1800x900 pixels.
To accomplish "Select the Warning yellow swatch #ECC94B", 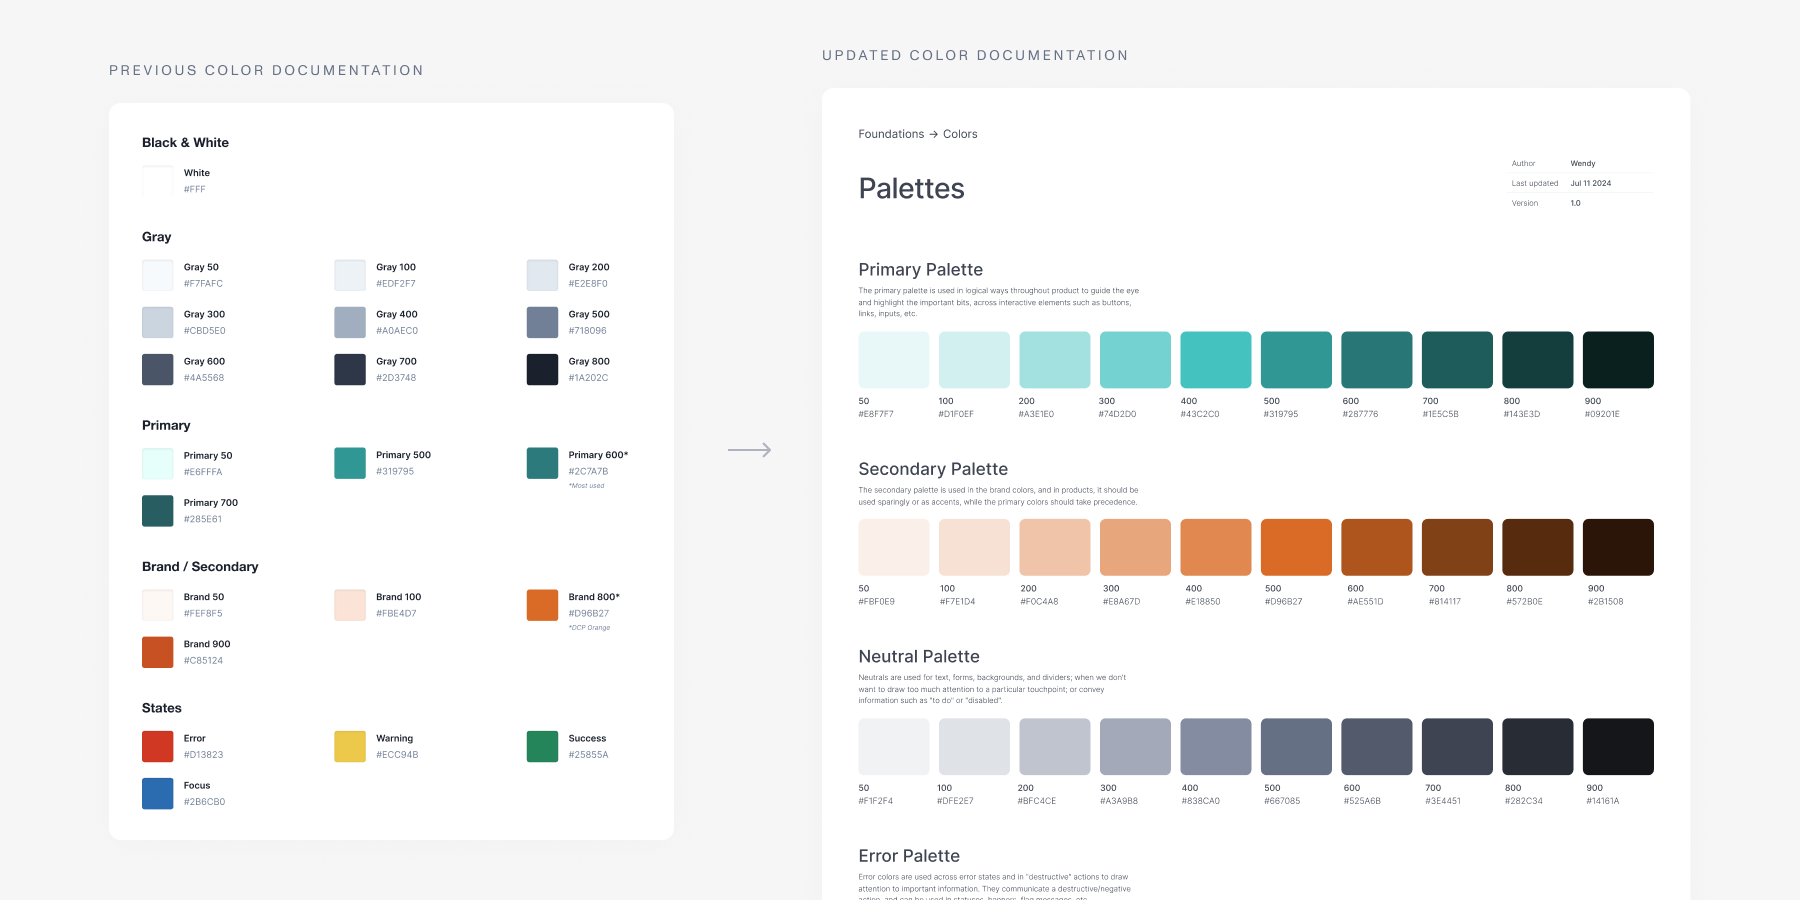I will 350,746.
